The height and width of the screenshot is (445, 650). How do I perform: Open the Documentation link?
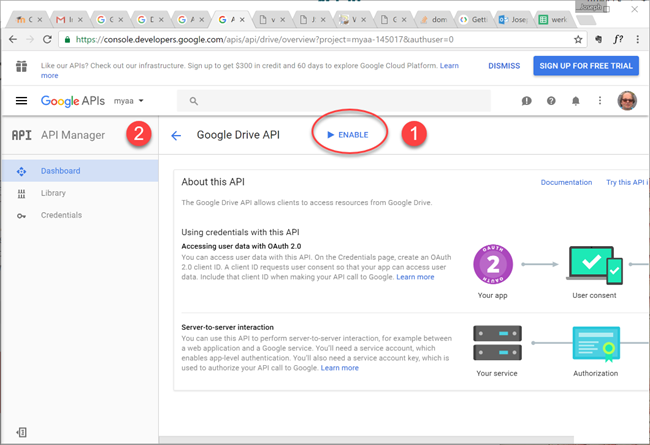pos(566,182)
